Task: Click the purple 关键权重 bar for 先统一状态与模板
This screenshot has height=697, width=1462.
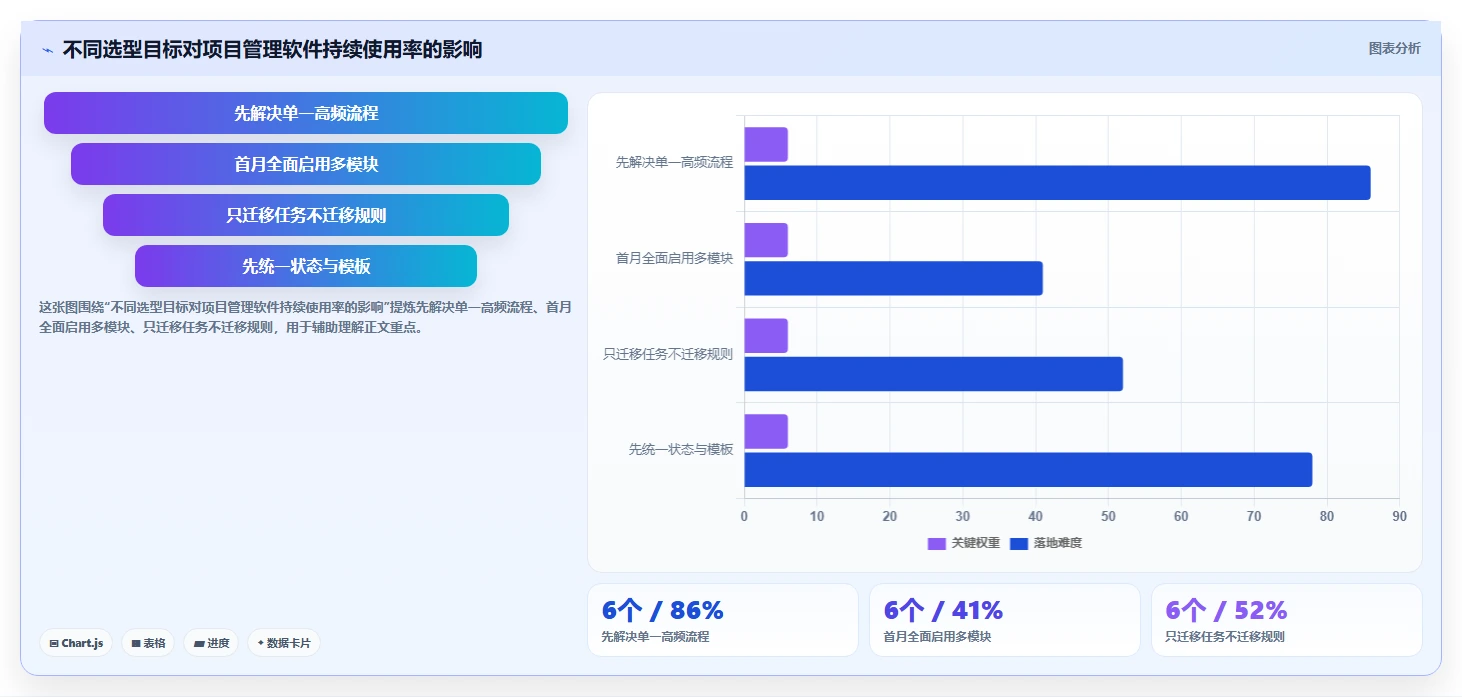Action: click(x=766, y=431)
